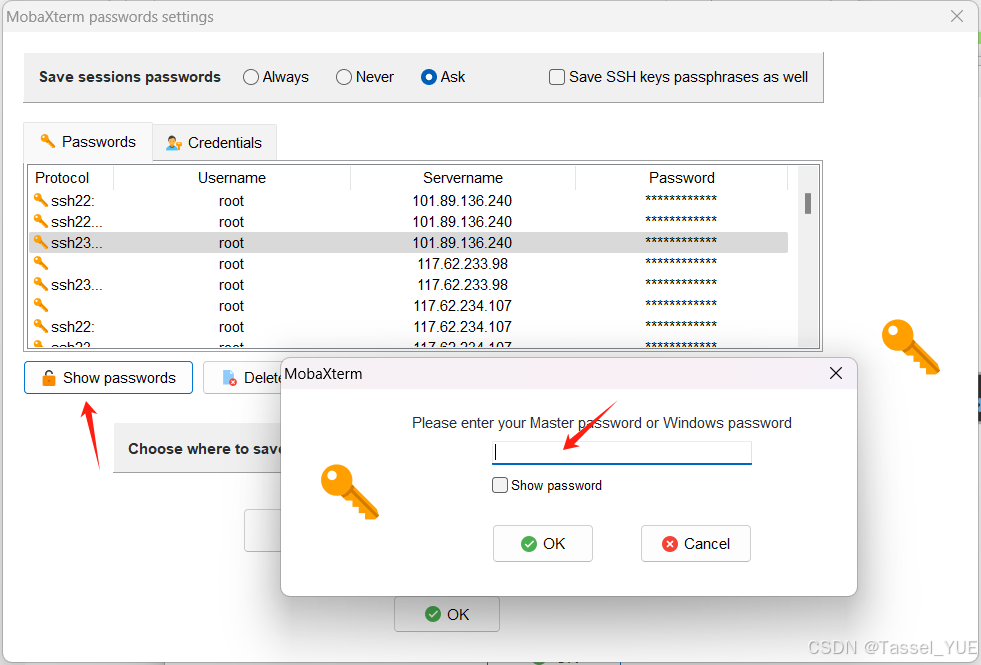Click the key icon of the blank-protocol row for 117.62.234.107
The width and height of the screenshot is (981, 665).
click(x=41, y=305)
